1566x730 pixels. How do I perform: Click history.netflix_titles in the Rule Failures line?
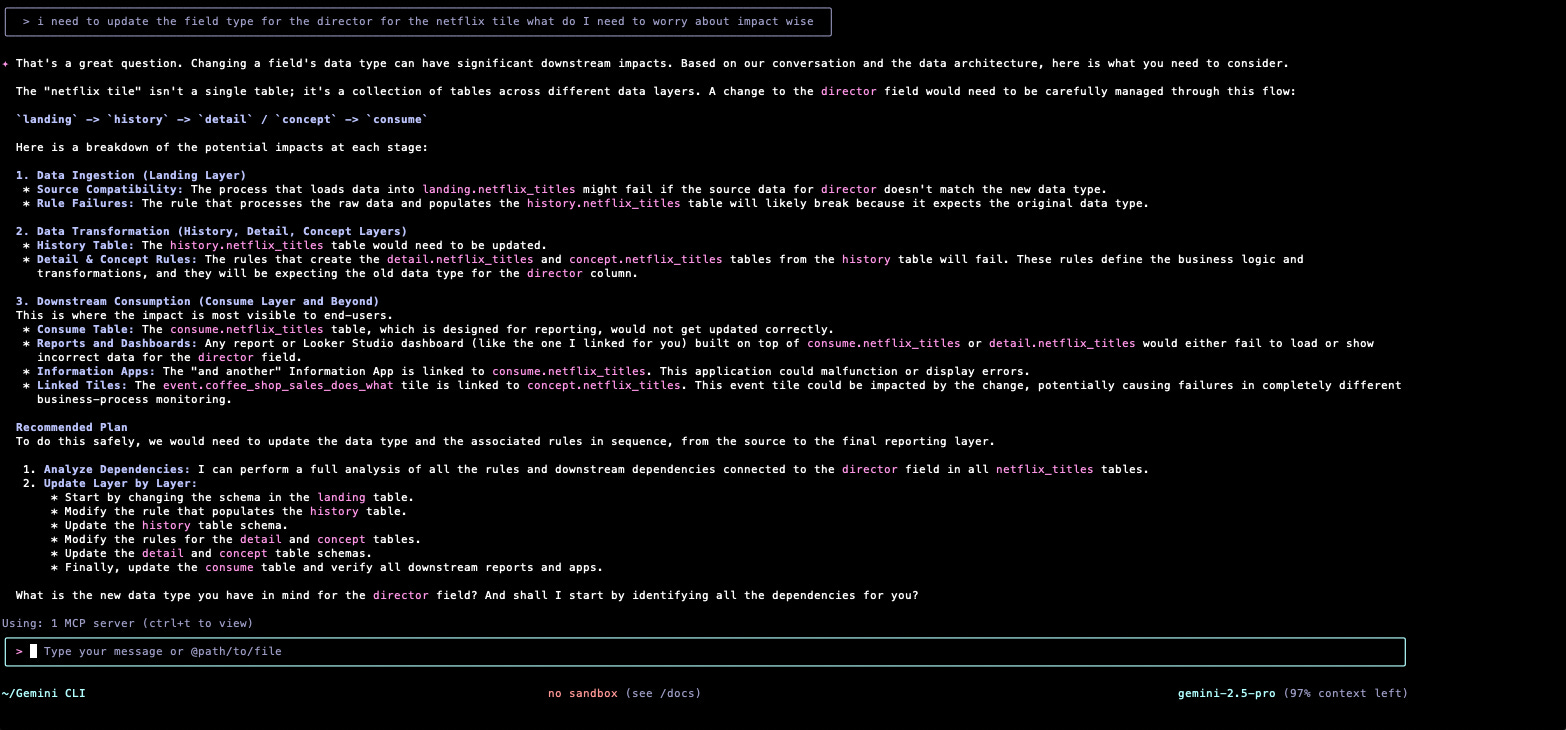coord(604,203)
